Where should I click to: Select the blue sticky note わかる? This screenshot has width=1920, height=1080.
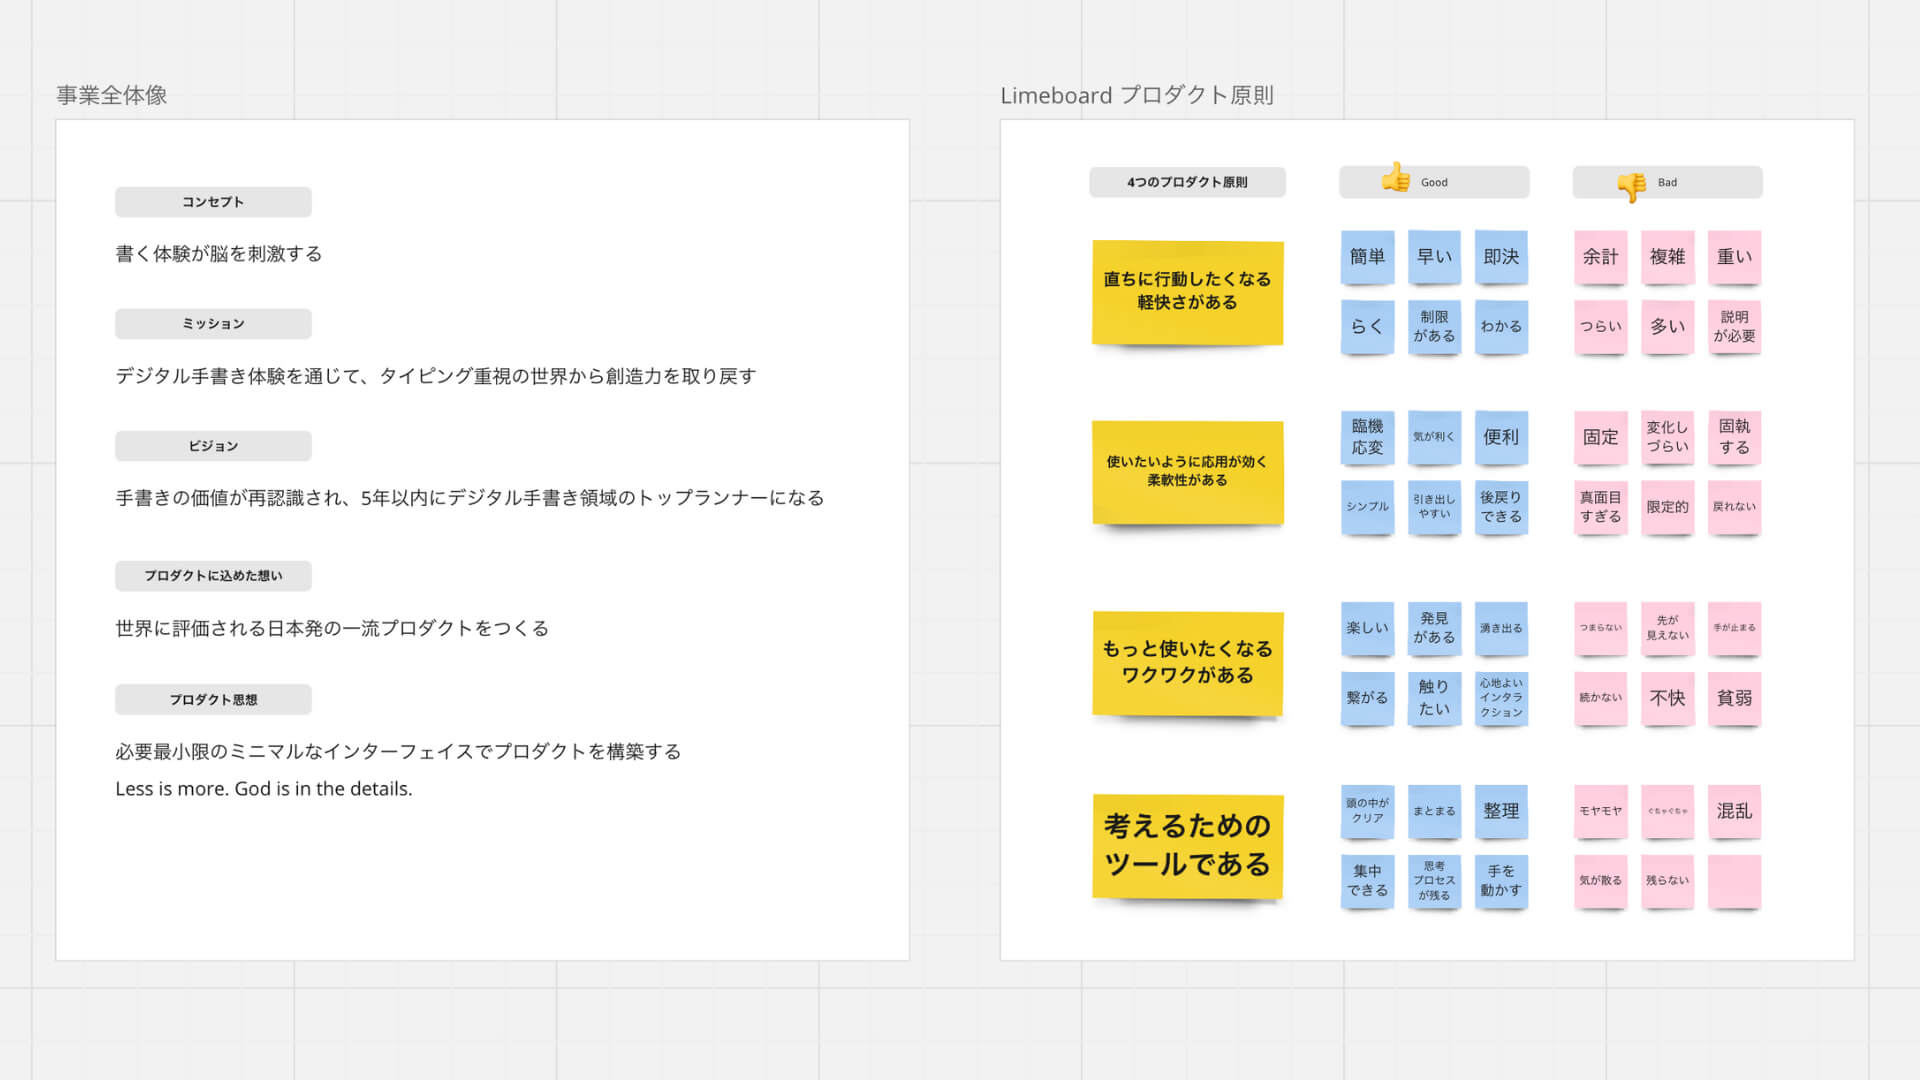(1501, 327)
